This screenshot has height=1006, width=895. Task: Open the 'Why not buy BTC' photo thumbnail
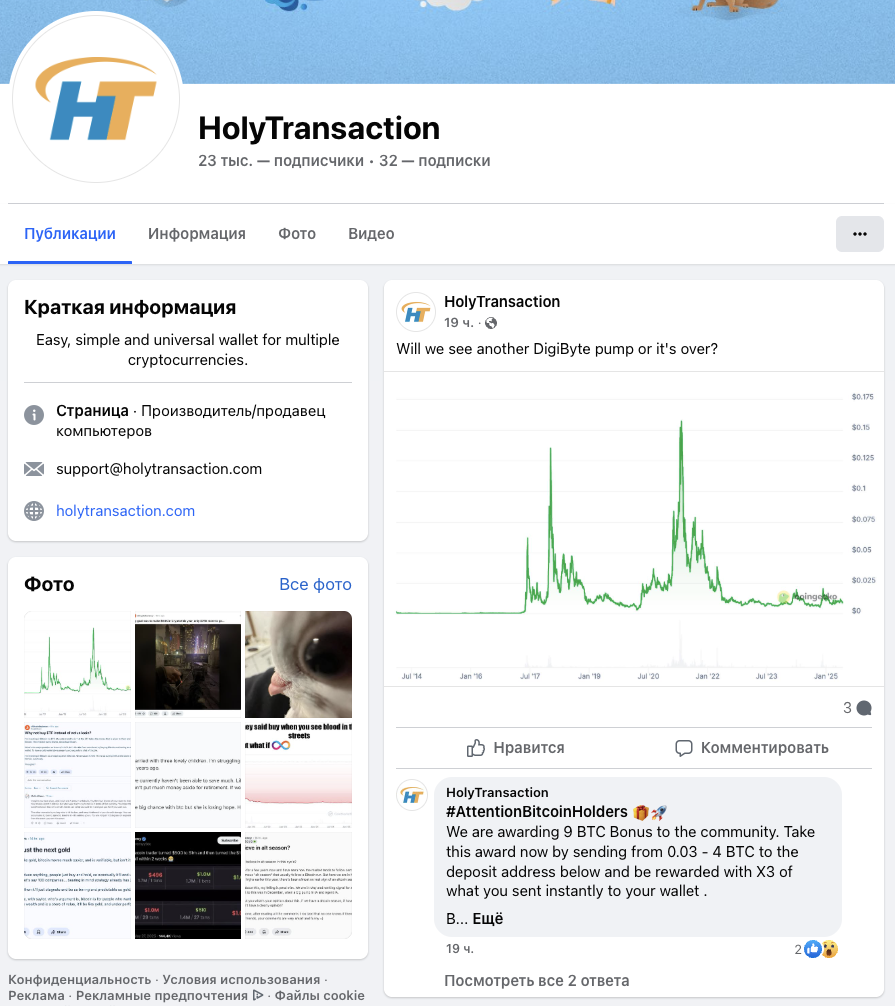(x=78, y=775)
